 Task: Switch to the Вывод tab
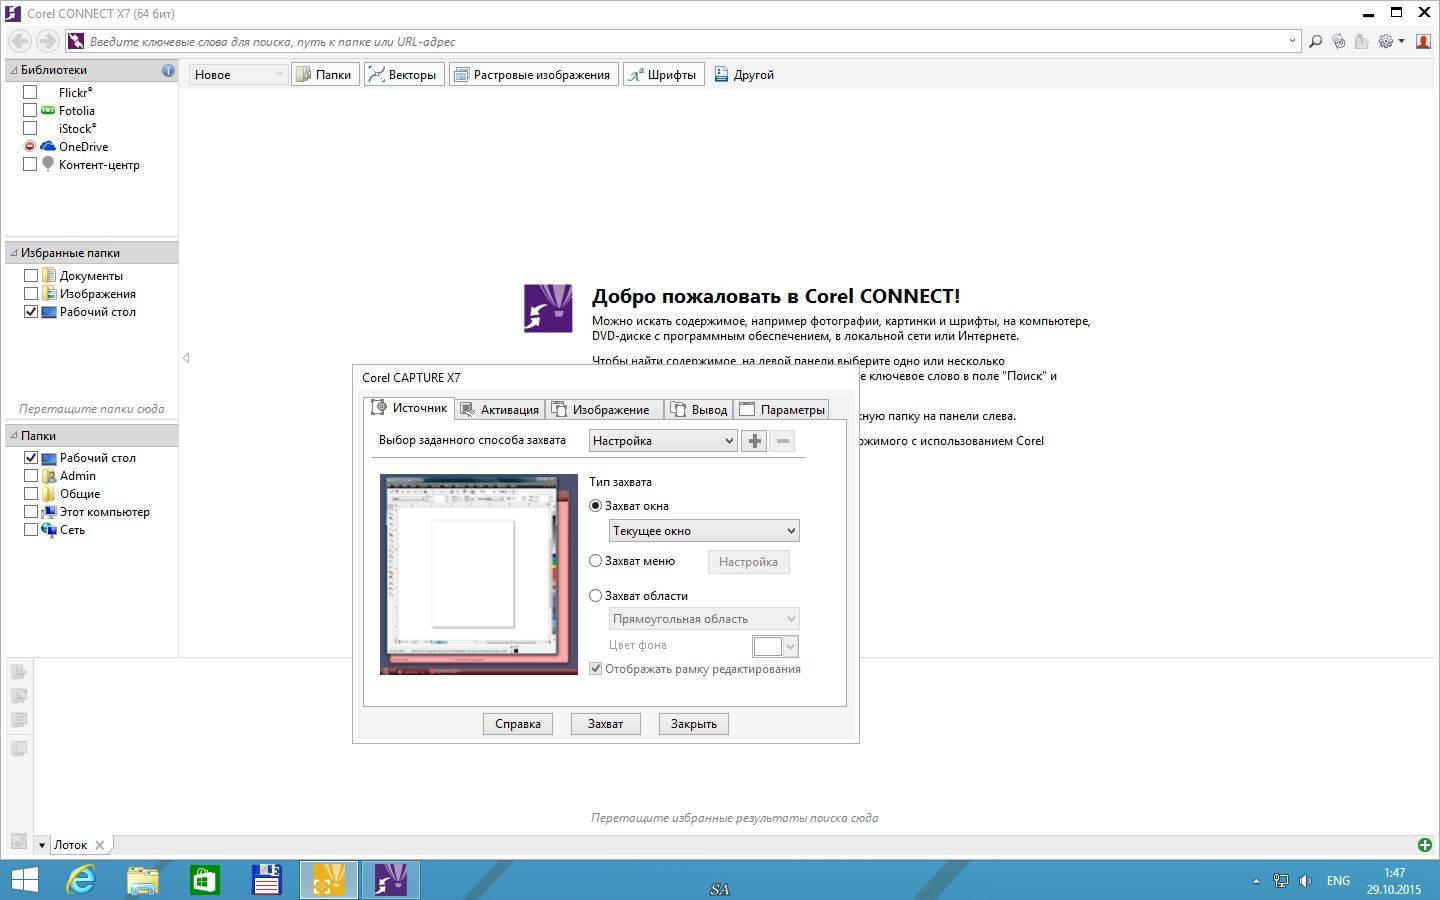698,409
